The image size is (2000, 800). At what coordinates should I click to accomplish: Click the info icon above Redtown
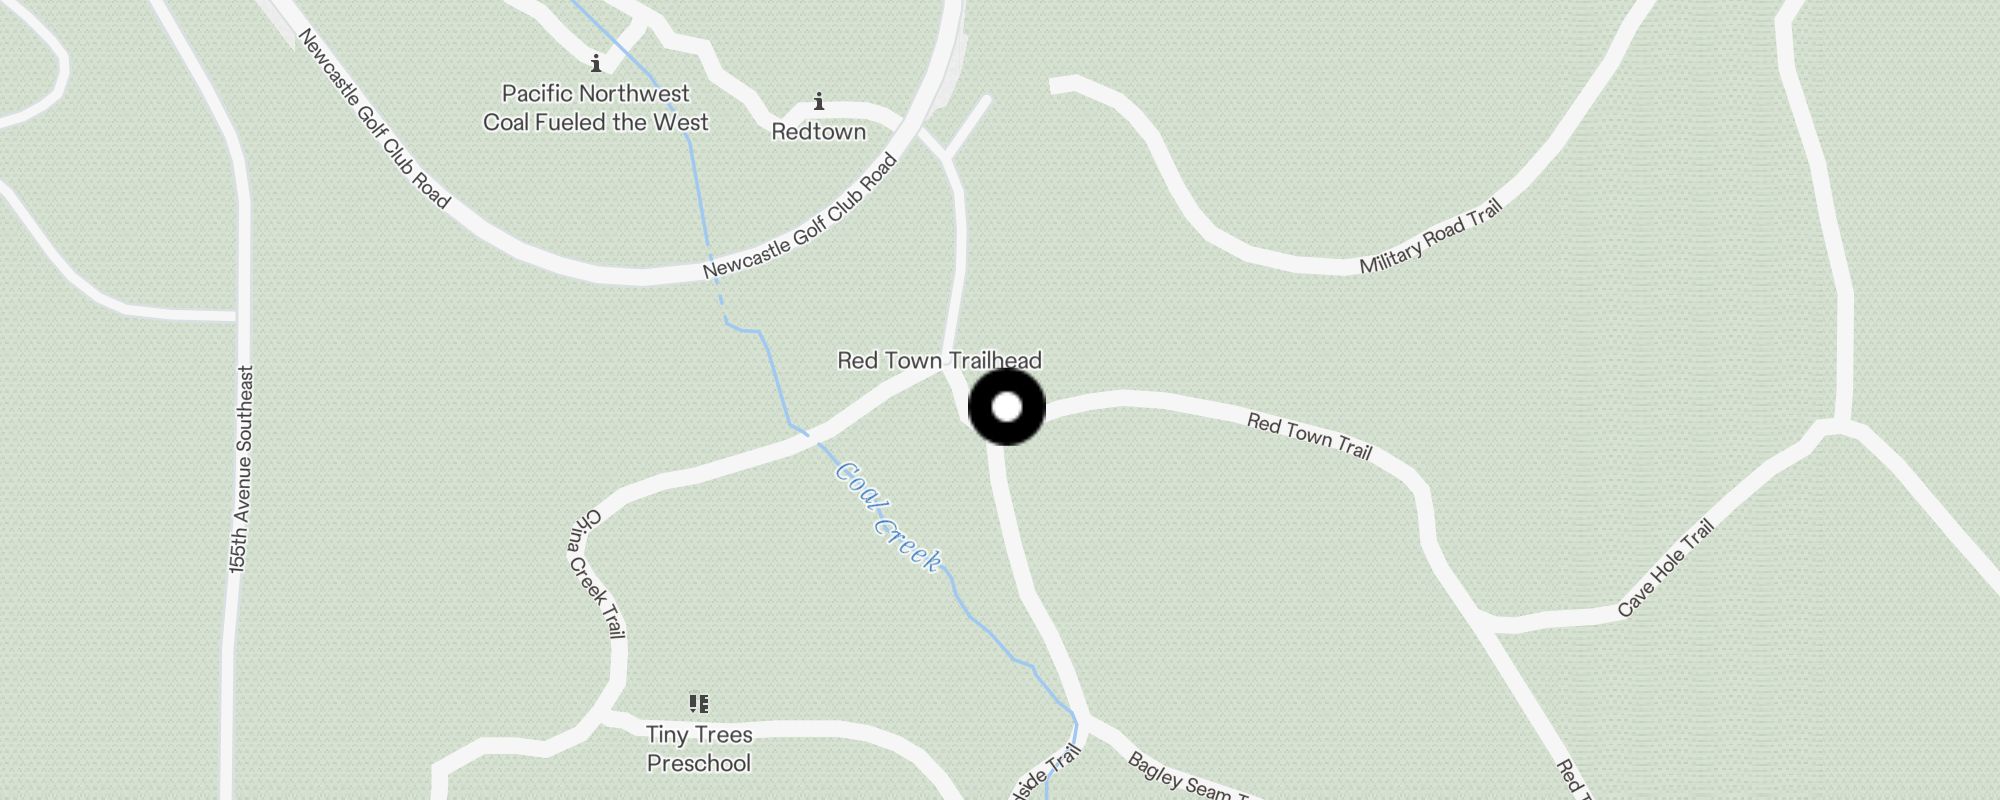point(819,101)
